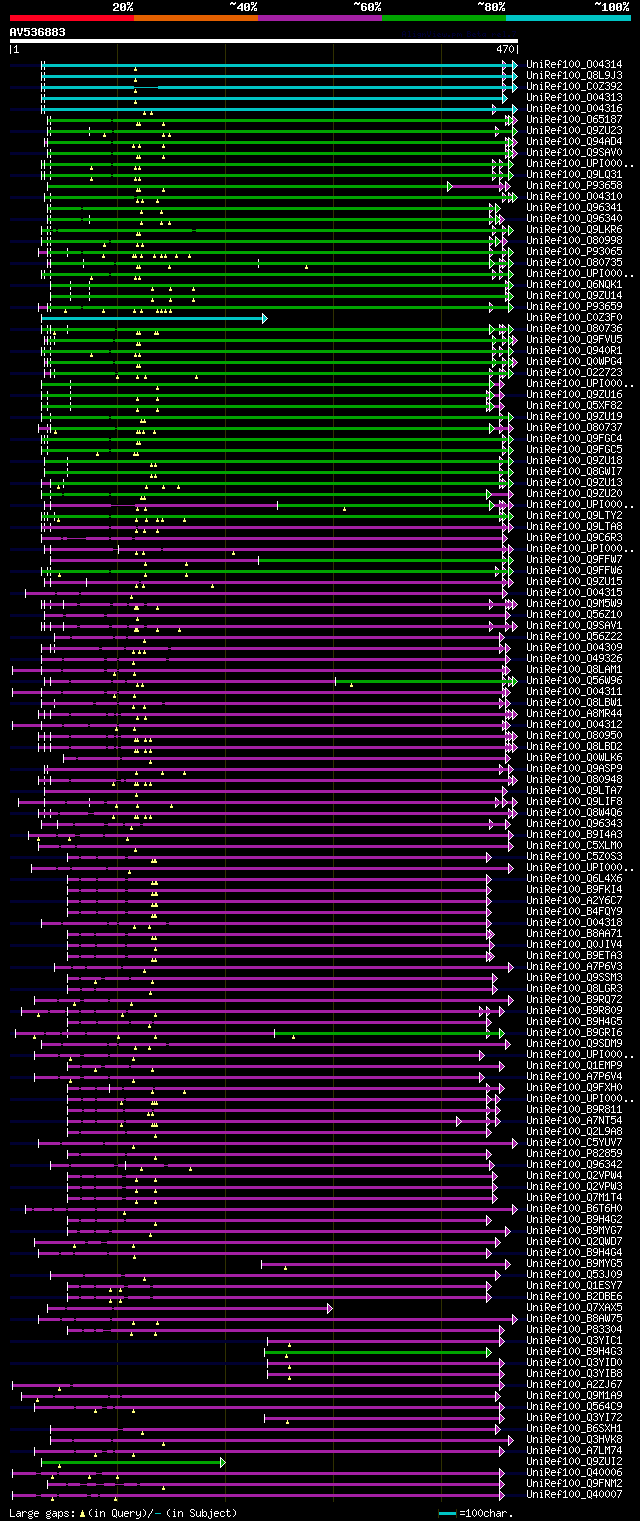Image resolution: width=640 pixels, height=1521 pixels.
Task: Click the UniRef100_P93658 label
Action: click(x=575, y=186)
